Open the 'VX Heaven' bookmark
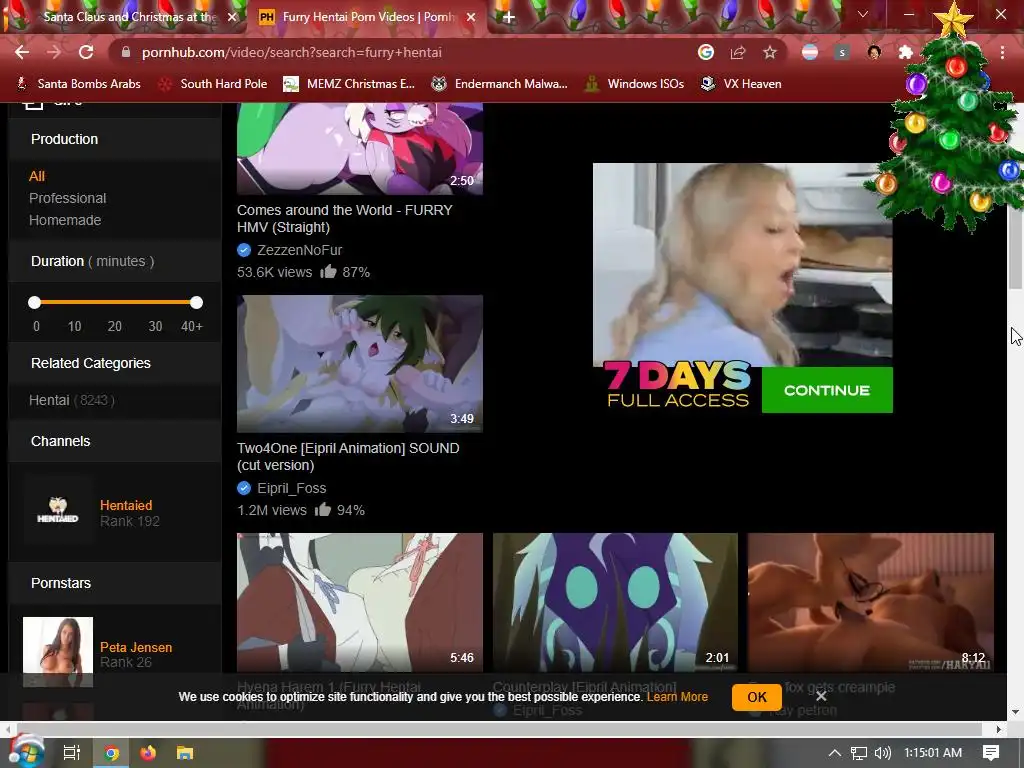This screenshot has height=768, width=1024. point(741,84)
